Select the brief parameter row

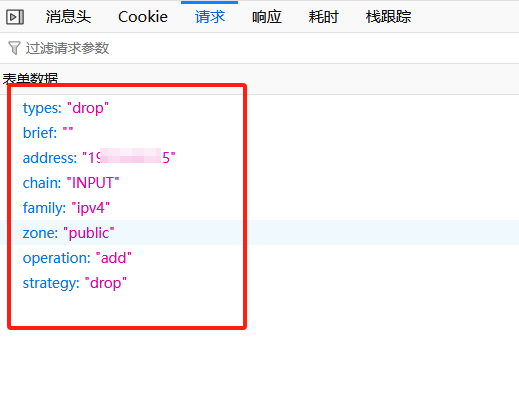coord(259,133)
